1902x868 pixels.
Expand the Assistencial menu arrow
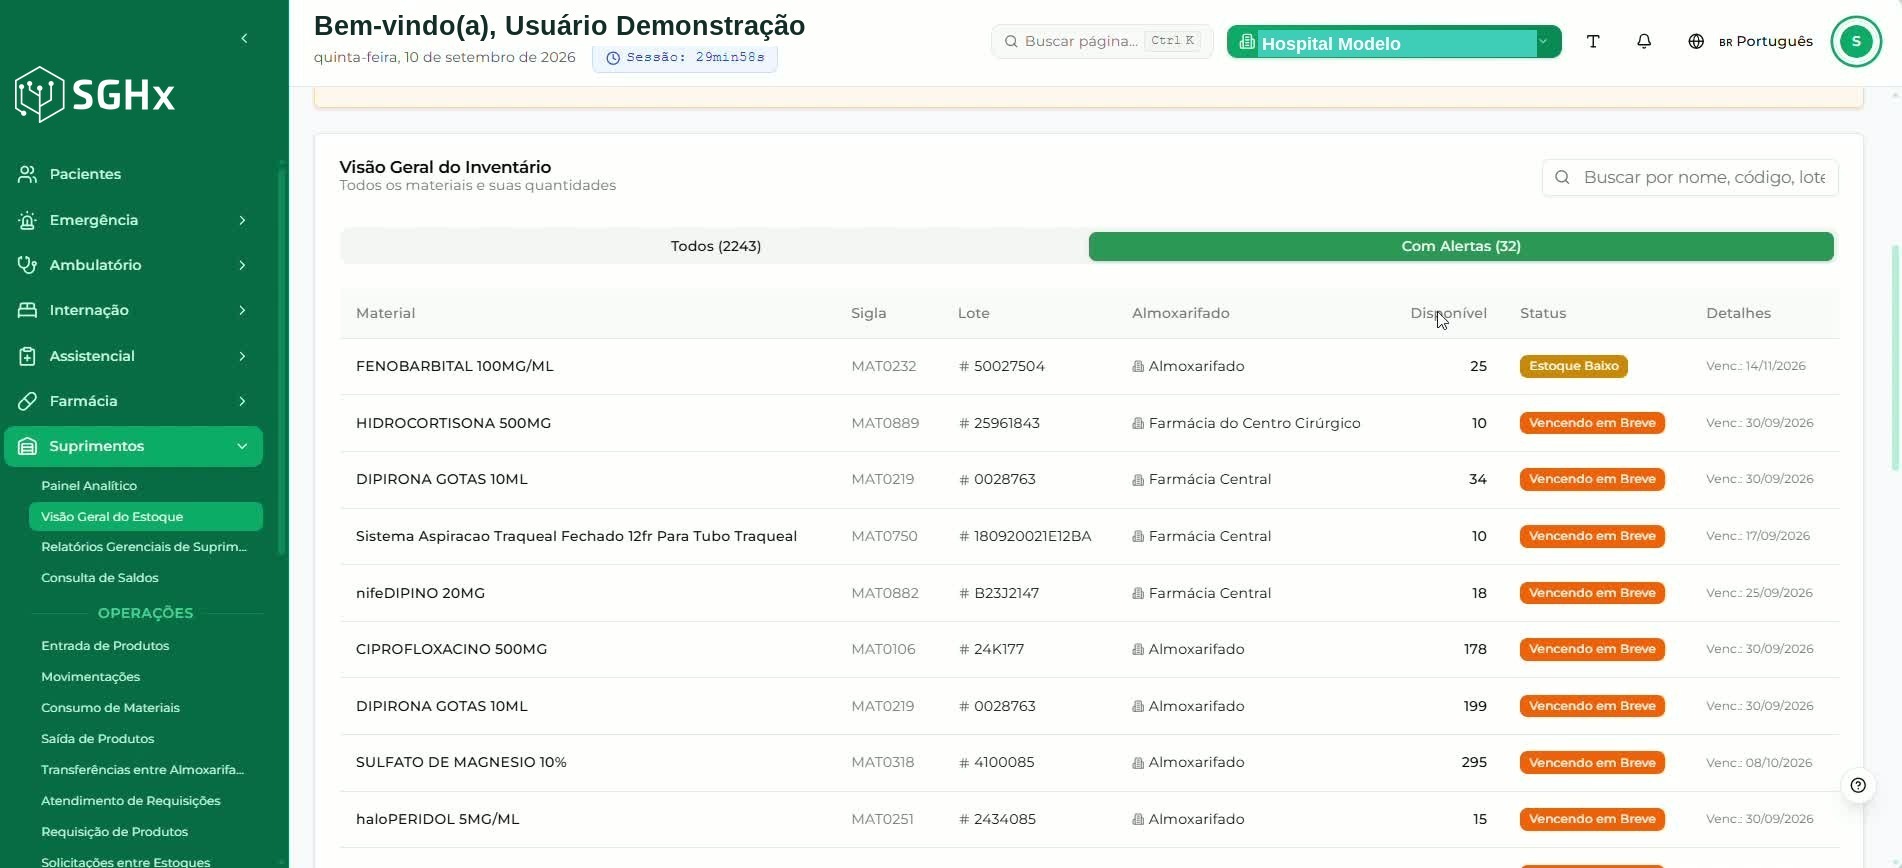(242, 356)
